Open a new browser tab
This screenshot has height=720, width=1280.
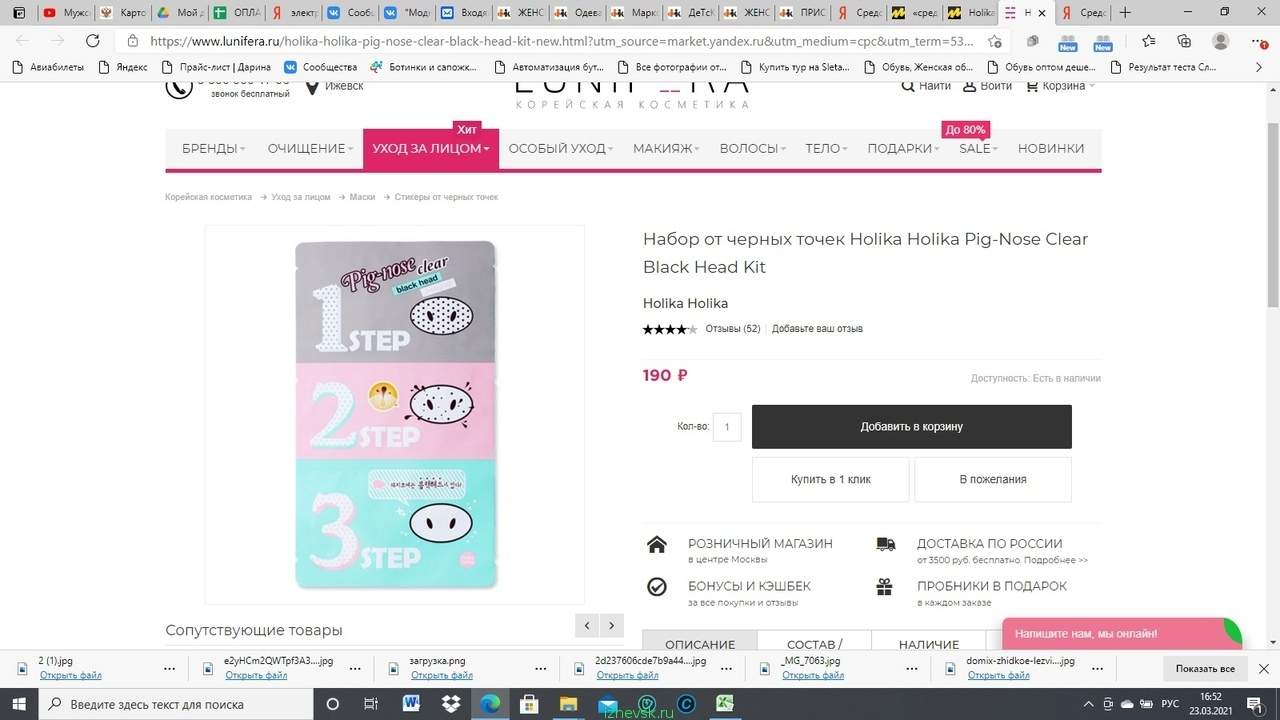(x=1126, y=13)
